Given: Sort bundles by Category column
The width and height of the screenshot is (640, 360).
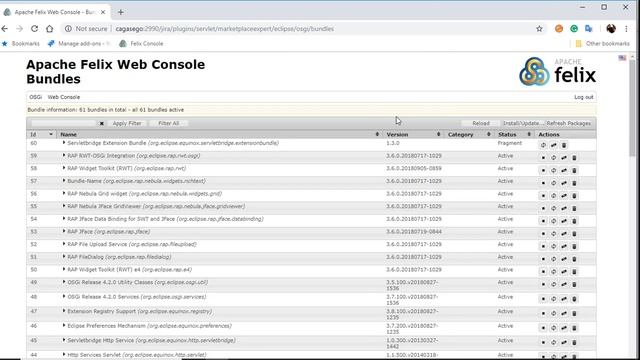Looking at the screenshot, I should point(469,134).
